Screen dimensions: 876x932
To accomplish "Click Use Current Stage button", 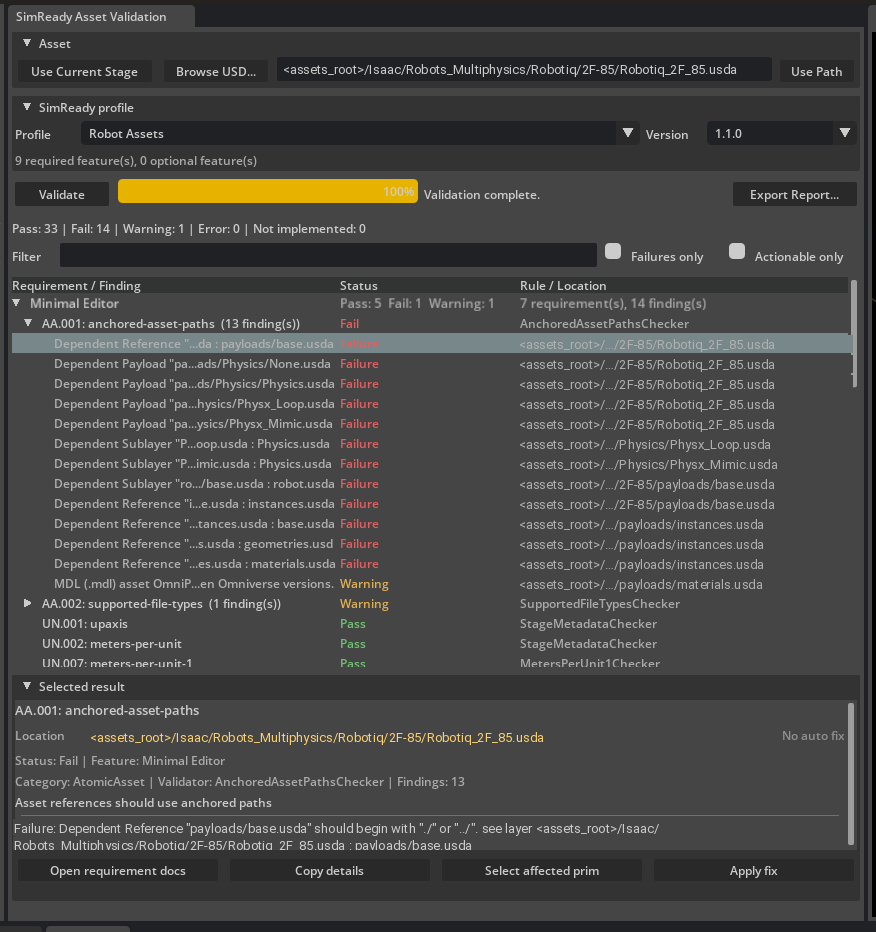I will pyautogui.click(x=84, y=71).
